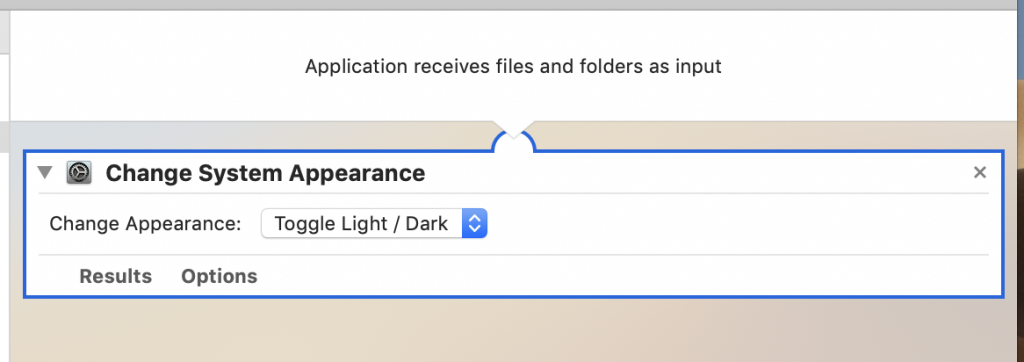Click the Change Appearance label
This screenshot has height=362, width=1024.
146,224
